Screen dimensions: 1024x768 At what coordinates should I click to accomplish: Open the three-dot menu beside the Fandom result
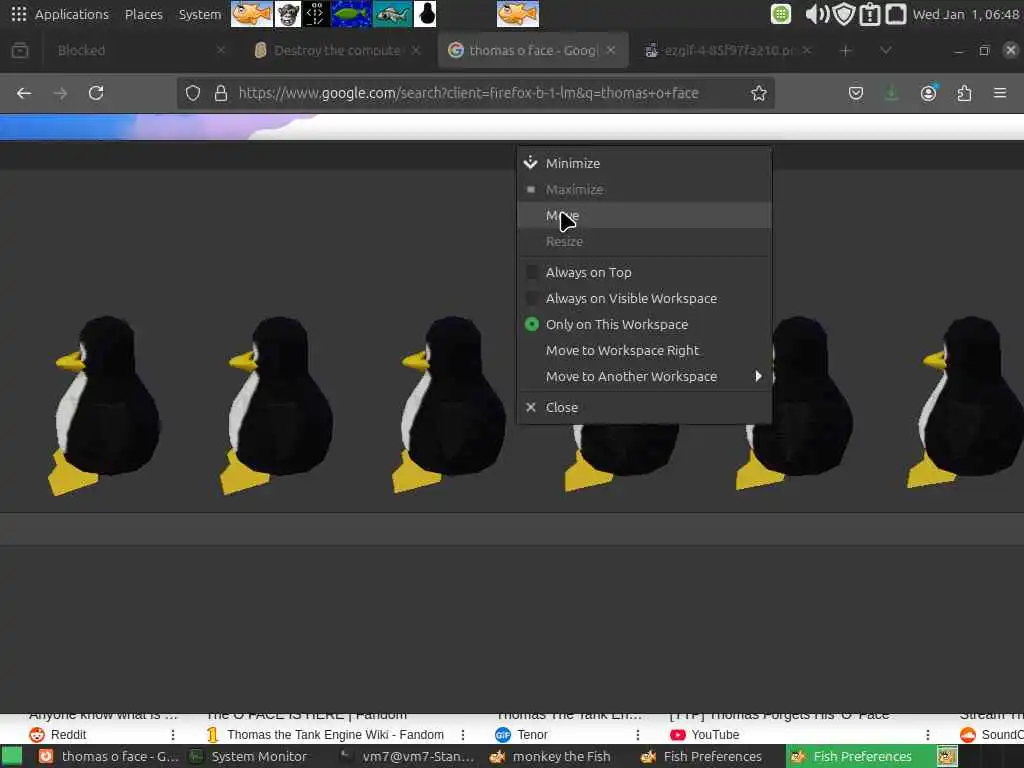point(462,735)
